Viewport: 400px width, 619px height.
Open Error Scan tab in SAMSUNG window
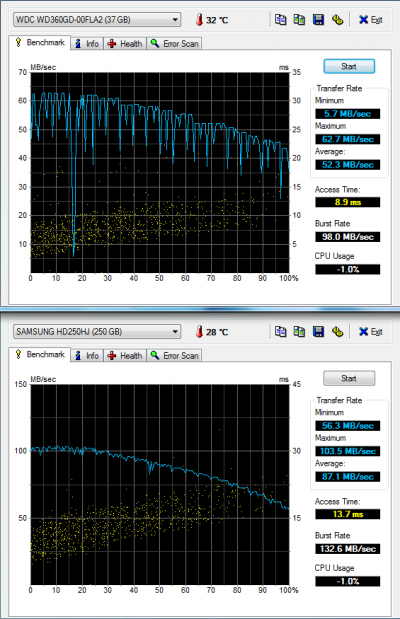[174, 356]
